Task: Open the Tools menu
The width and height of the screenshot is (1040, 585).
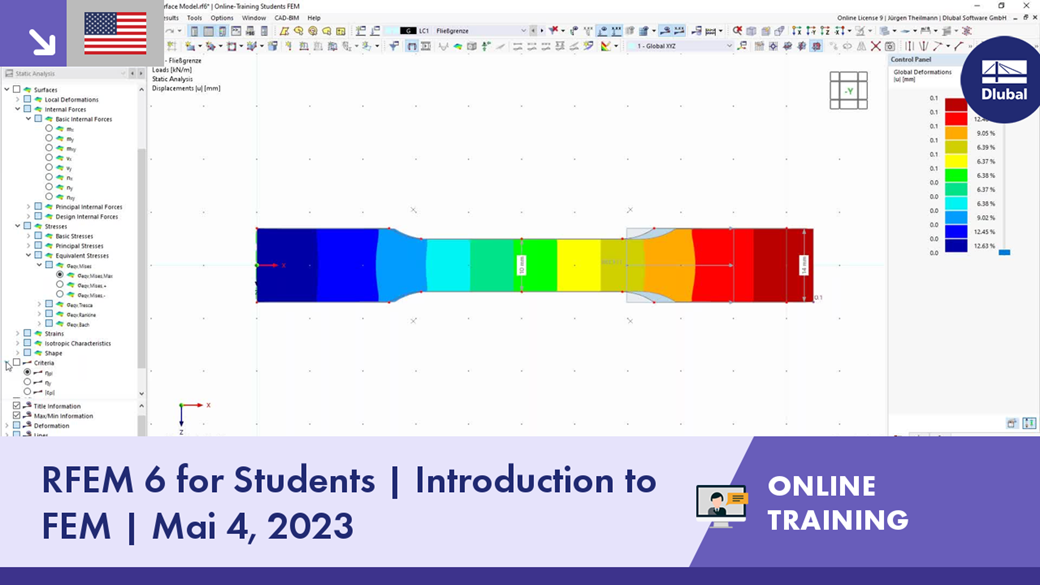Action: (x=194, y=18)
